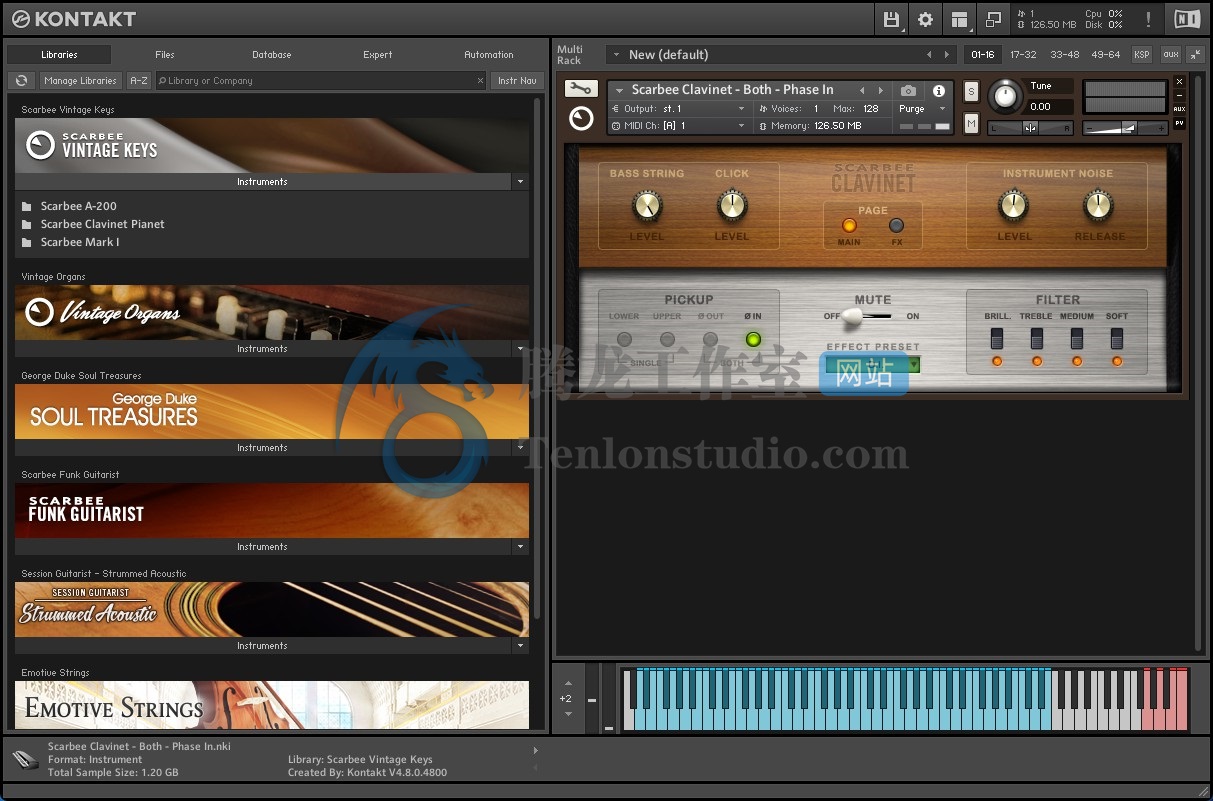This screenshot has height=801, width=1213.
Task: Select Ø OUT pickup phase
Action: pos(710,340)
